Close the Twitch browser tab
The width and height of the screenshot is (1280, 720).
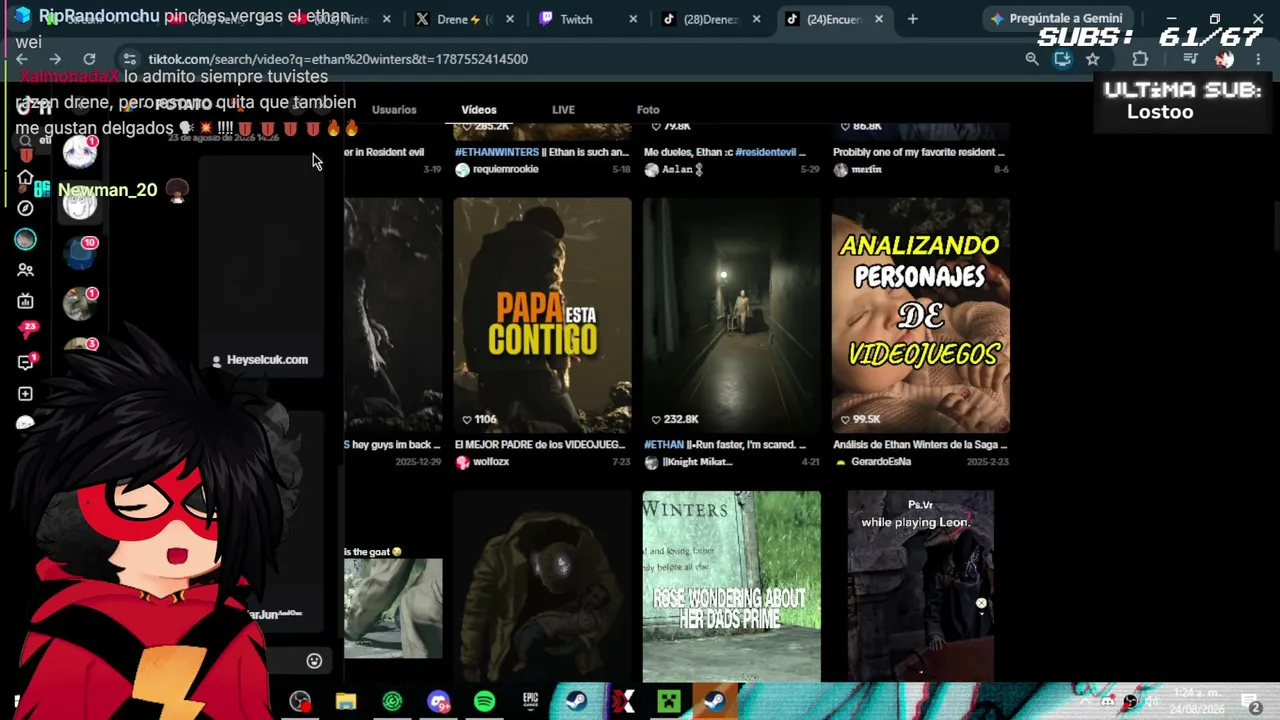(x=633, y=19)
